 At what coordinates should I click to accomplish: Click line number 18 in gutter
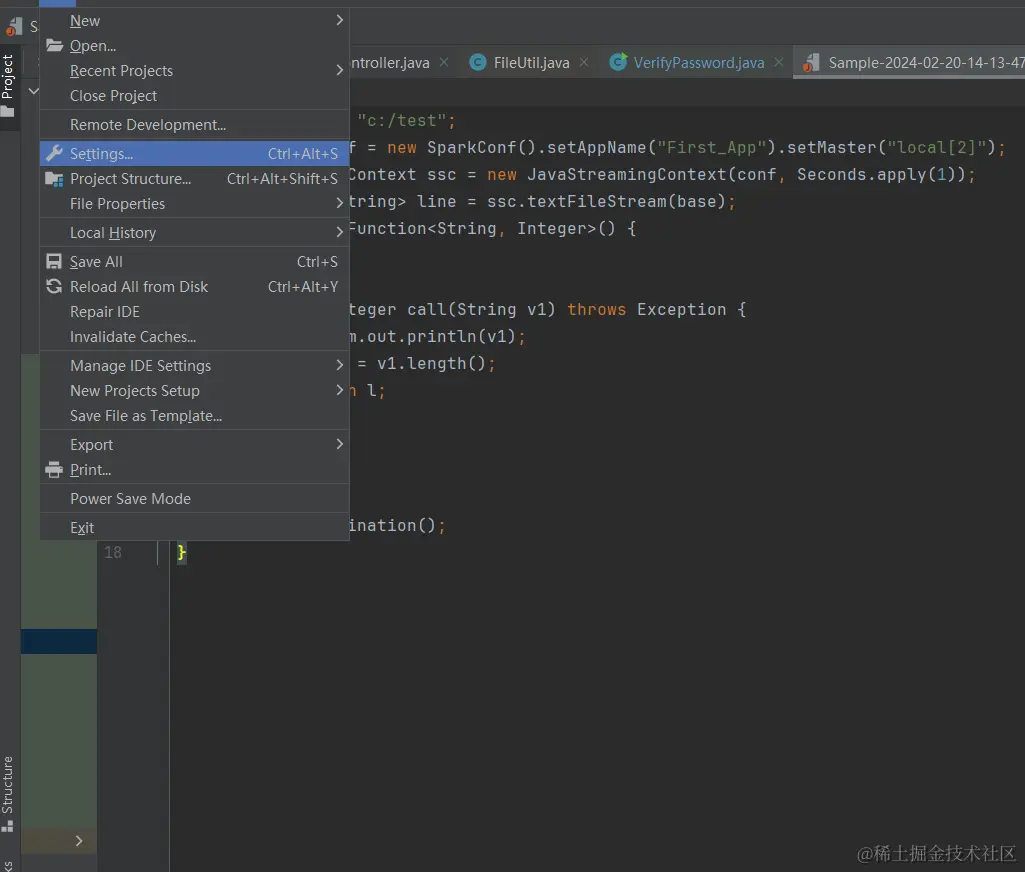[x=113, y=552]
